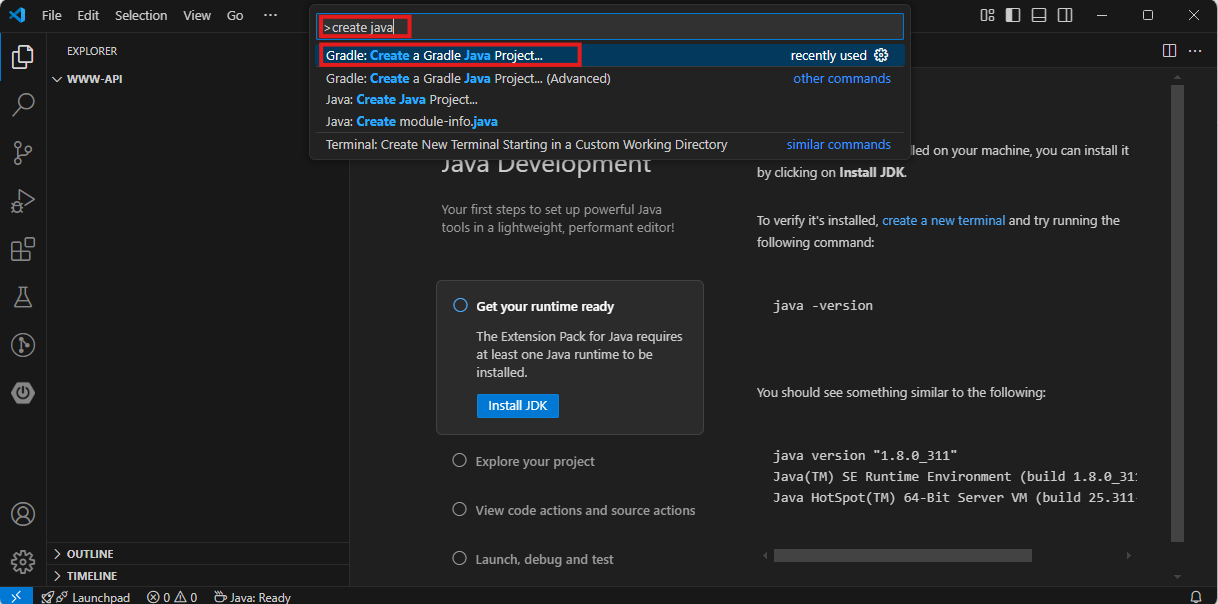
Task: Open Launchpad in status bar
Action: coord(86,597)
